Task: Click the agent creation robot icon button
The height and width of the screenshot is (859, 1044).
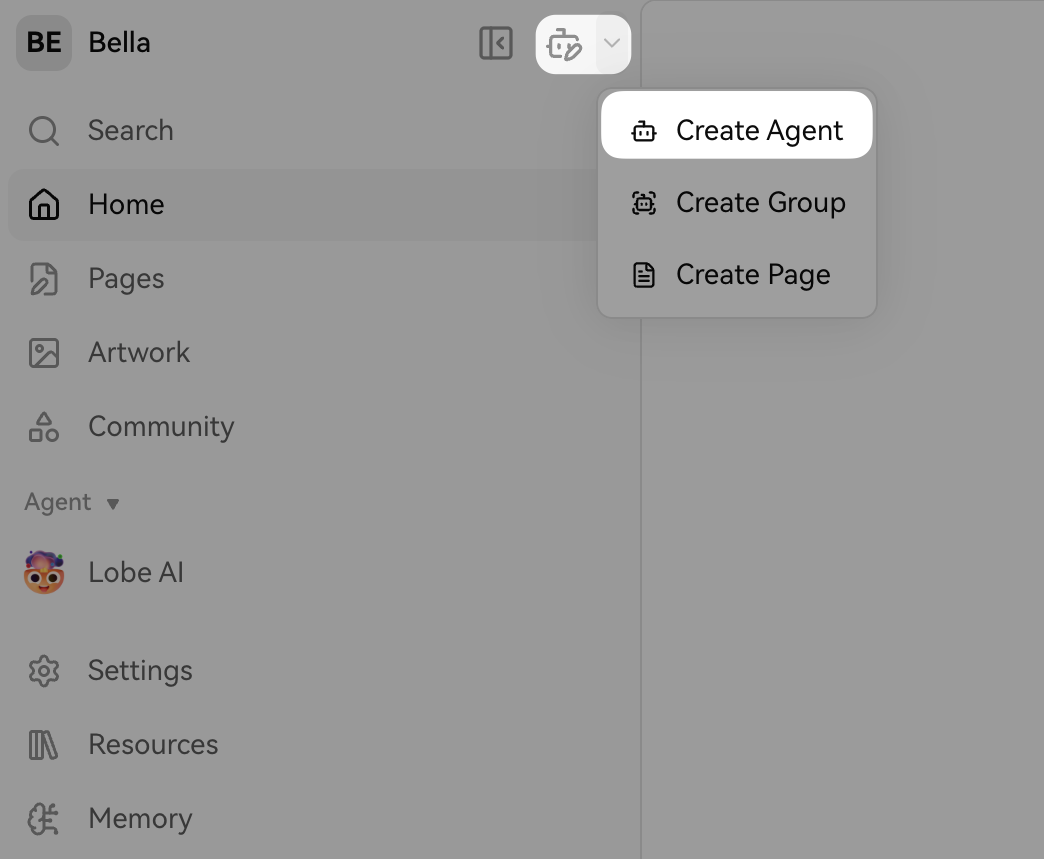Action: [565, 44]
